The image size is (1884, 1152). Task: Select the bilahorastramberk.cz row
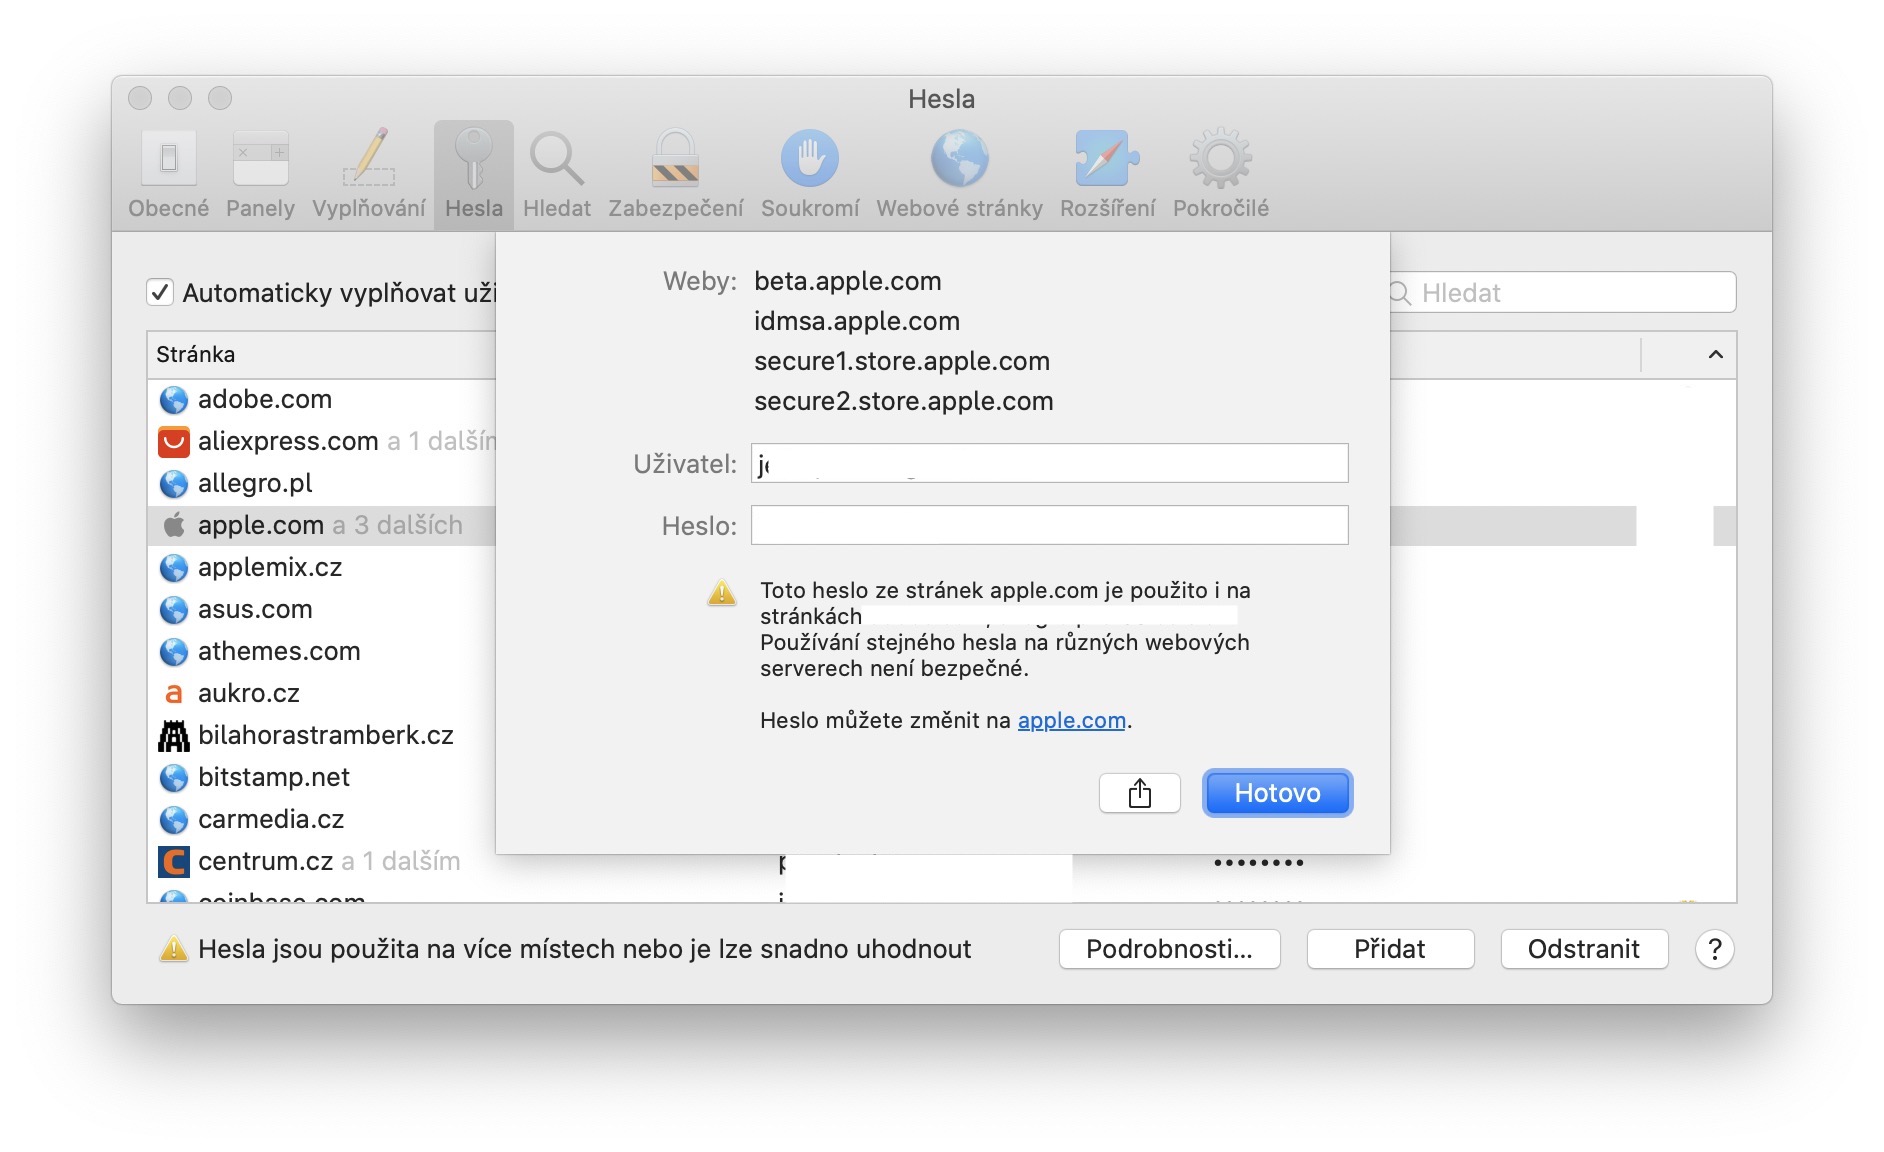point(322,736)
